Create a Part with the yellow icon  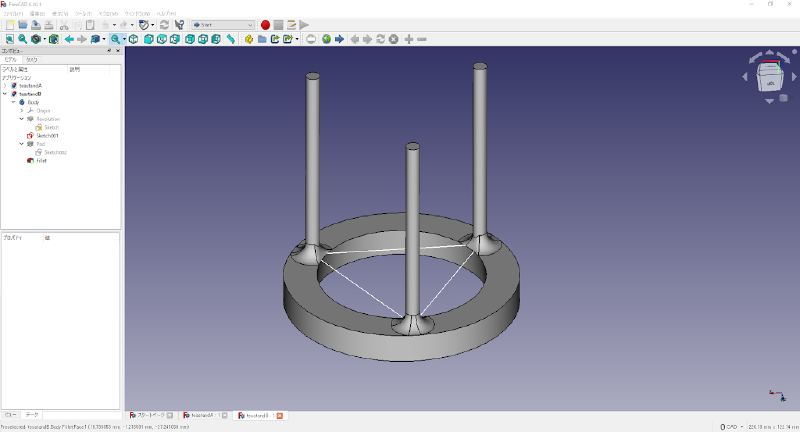click(x=249, y=39)
